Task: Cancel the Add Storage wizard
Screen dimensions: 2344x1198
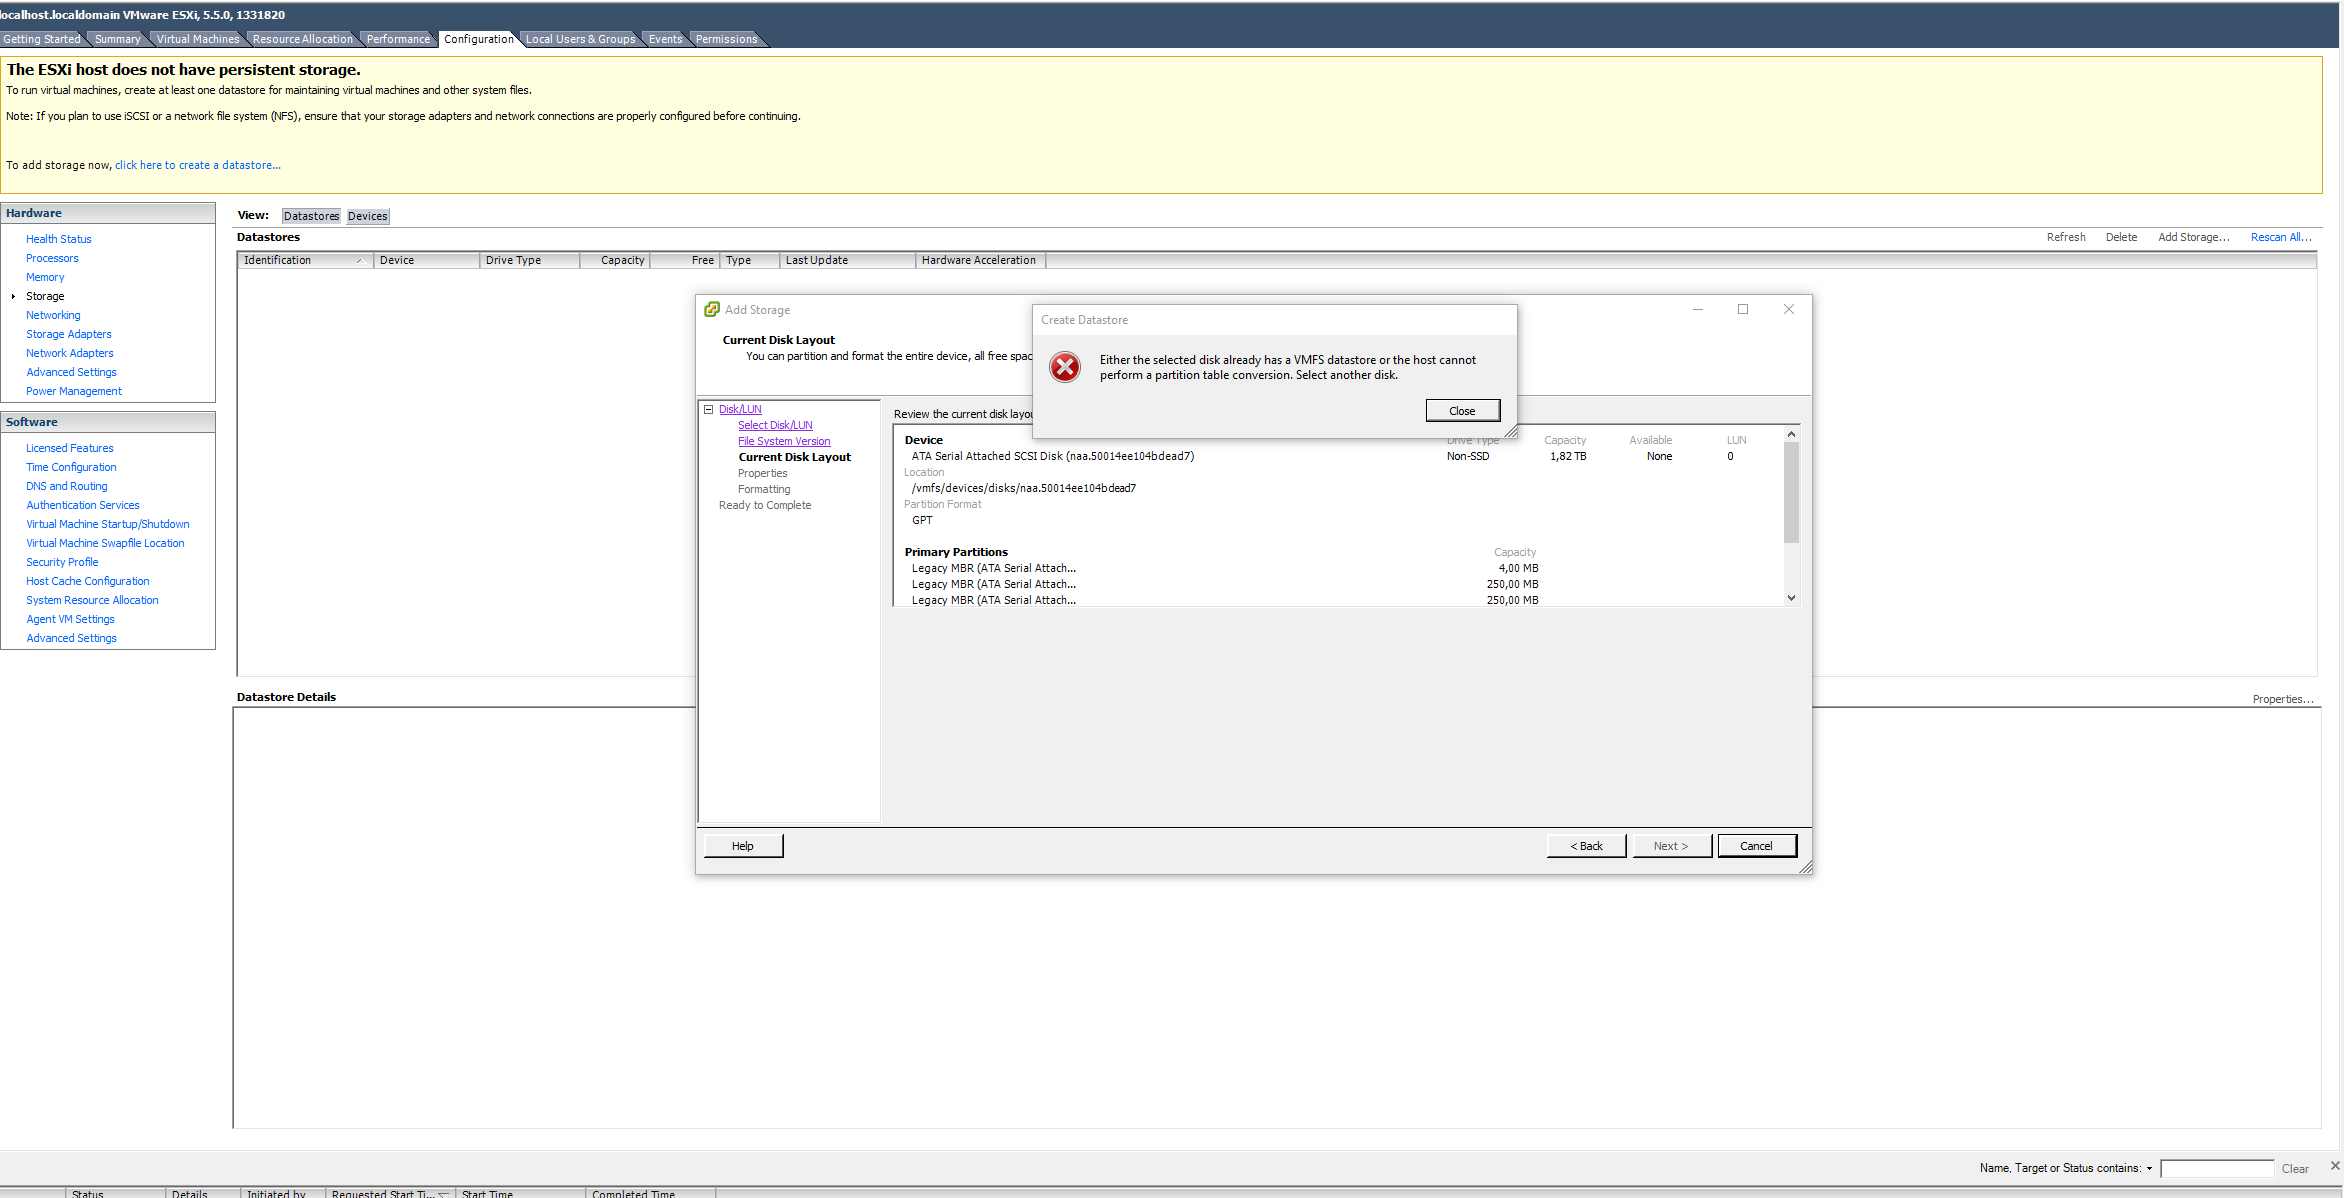Action: pyautogui.click(x=1756, y=846)
